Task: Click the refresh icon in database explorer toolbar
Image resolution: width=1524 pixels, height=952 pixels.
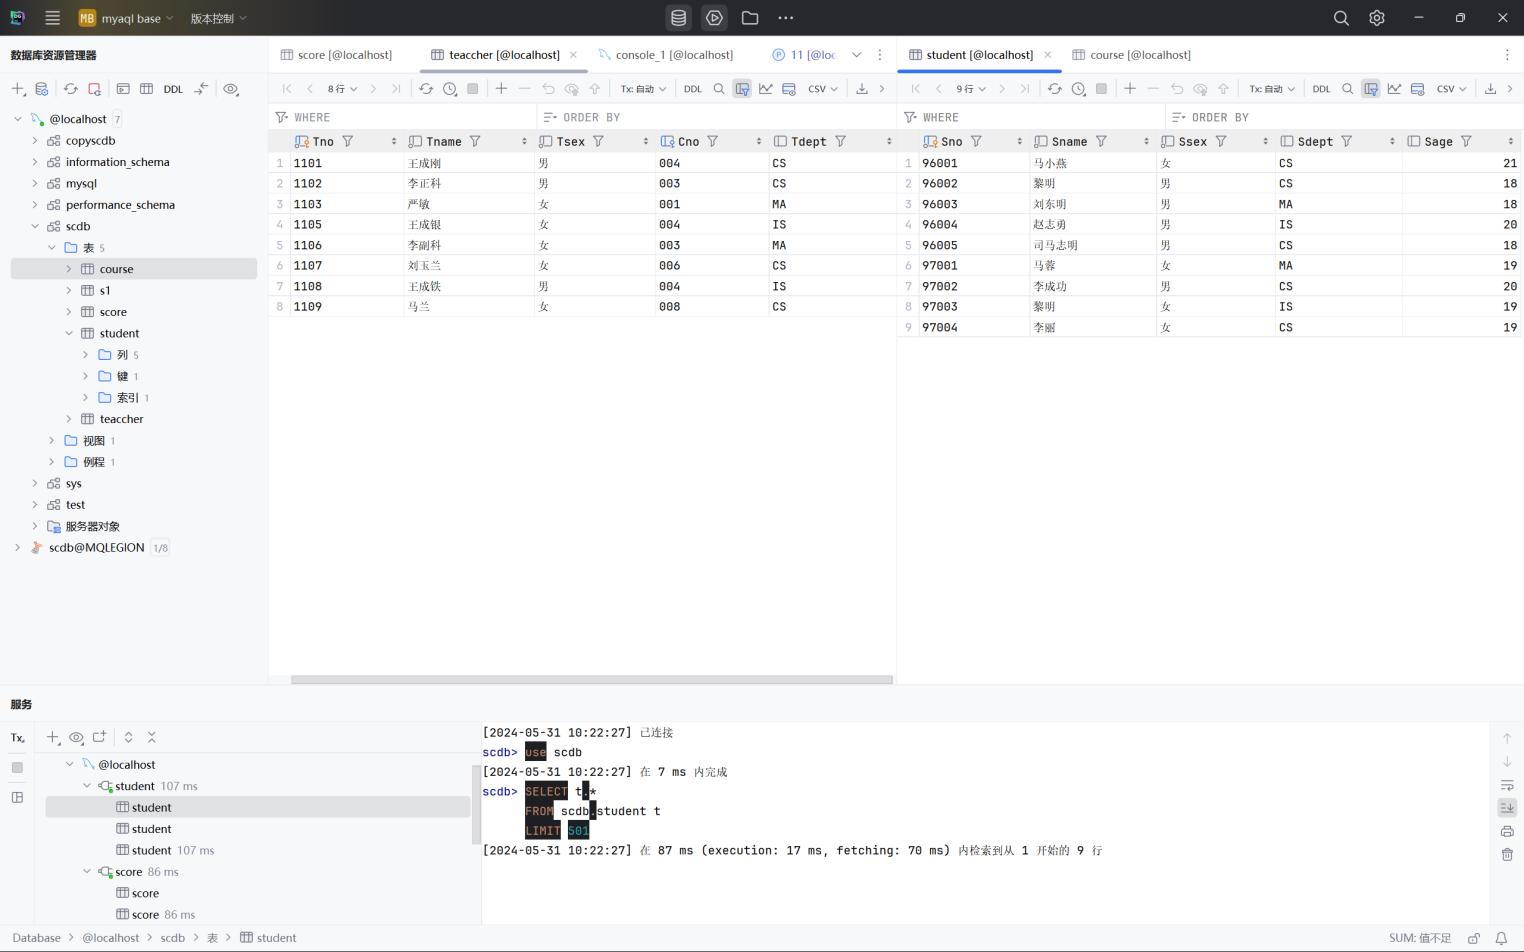Action: (x=71, y=89)
